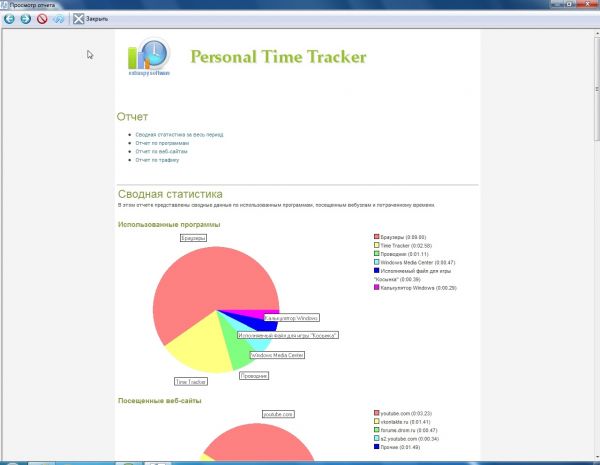Click the scrollbar up arrow
Image resolution: width=600 pixels, height=465 pixels.
597,33
